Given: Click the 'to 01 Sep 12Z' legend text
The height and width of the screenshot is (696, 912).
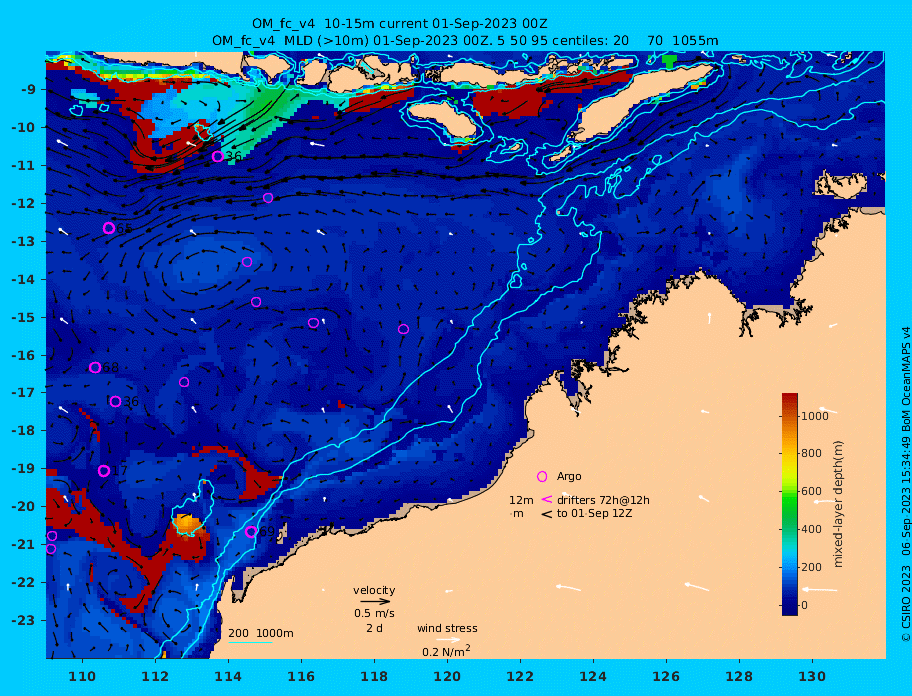Looking at the screenshot, I should pyautogui.click(x=594, y=513).
